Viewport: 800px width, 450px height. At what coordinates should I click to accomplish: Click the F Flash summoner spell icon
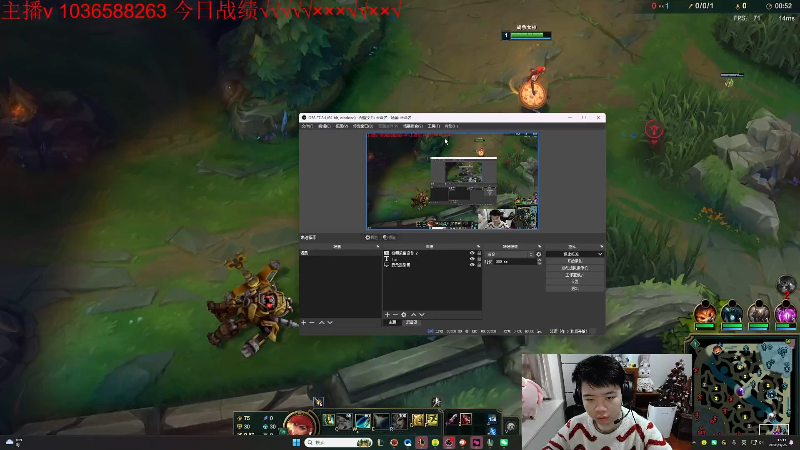click(432, 419)
